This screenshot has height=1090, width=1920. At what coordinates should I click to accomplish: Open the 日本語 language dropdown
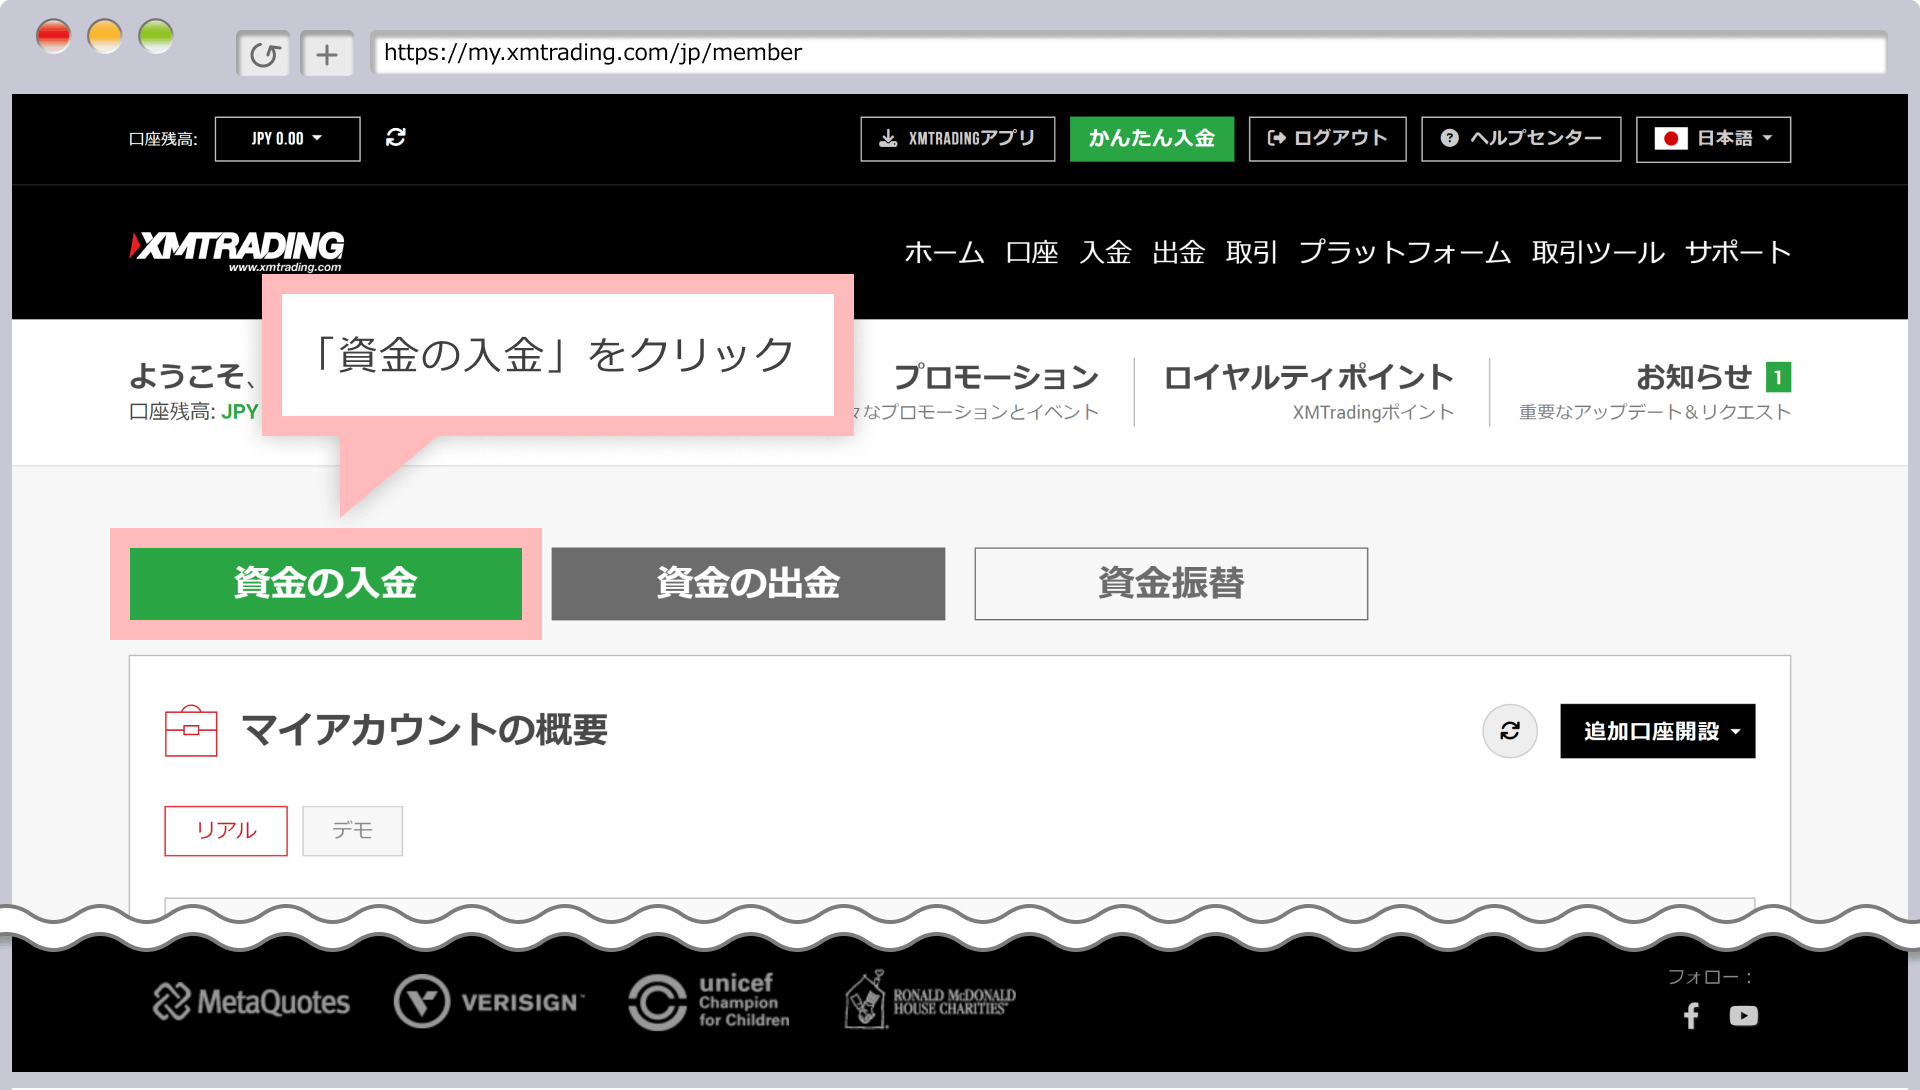(1713, 139)
